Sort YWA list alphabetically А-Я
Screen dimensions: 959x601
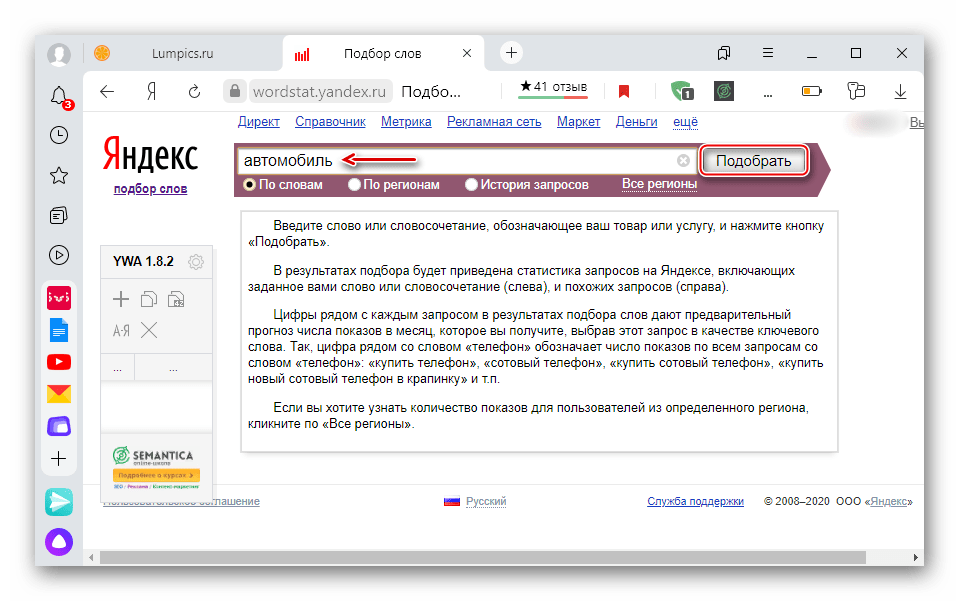click(x=121, y=331)
